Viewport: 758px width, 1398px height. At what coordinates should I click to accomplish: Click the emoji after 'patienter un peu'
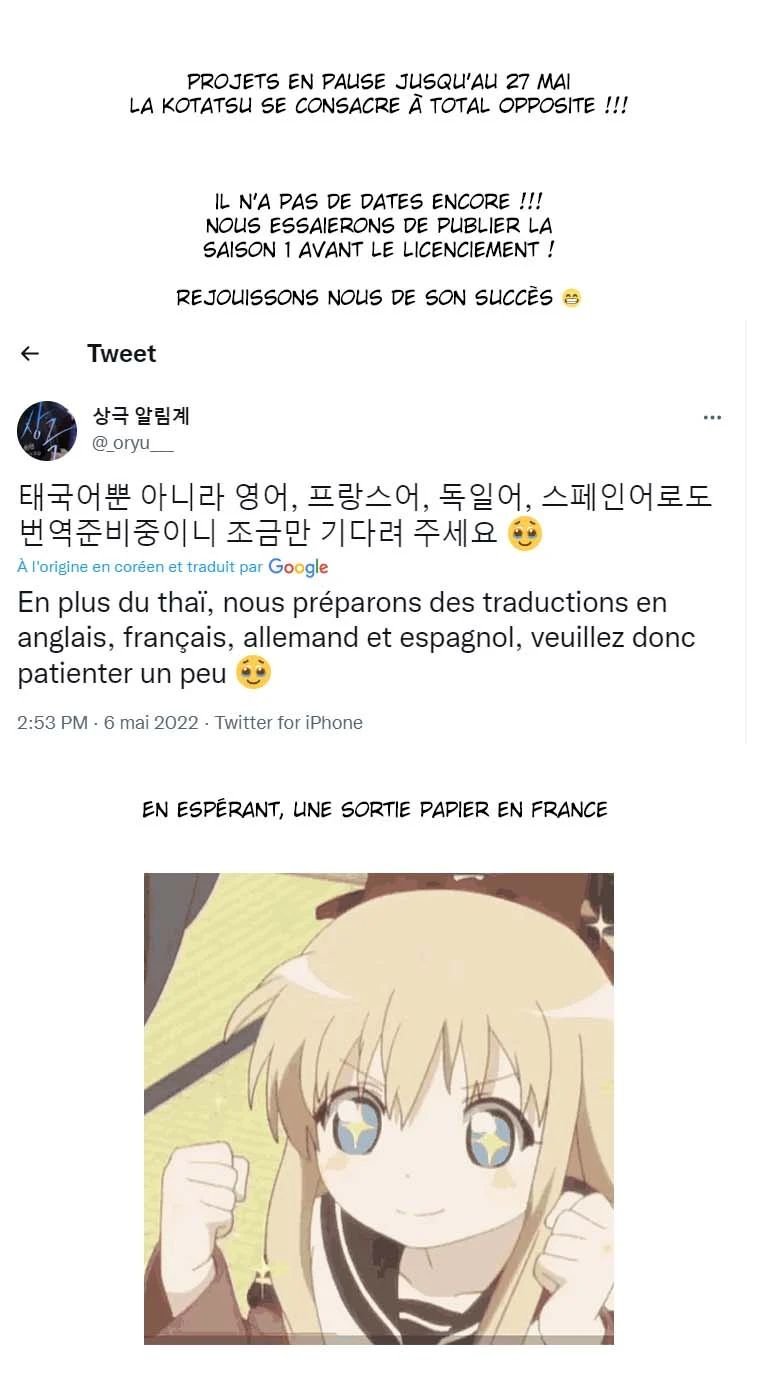click(x=253, y=674)
